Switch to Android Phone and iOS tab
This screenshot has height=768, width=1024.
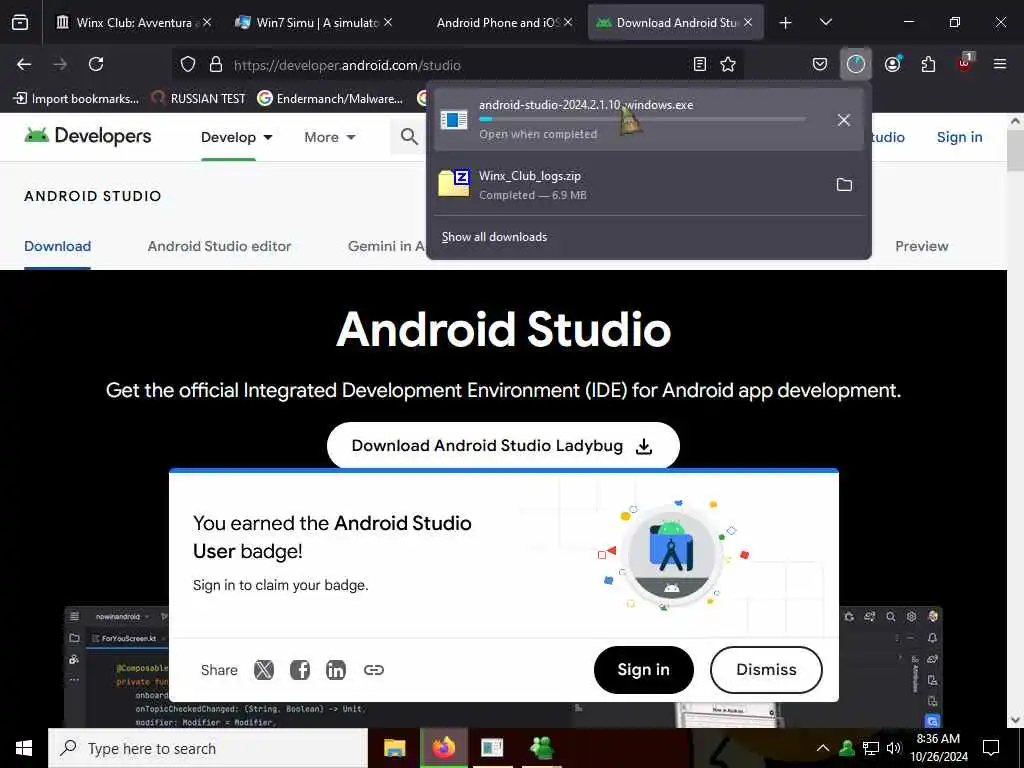496,22
